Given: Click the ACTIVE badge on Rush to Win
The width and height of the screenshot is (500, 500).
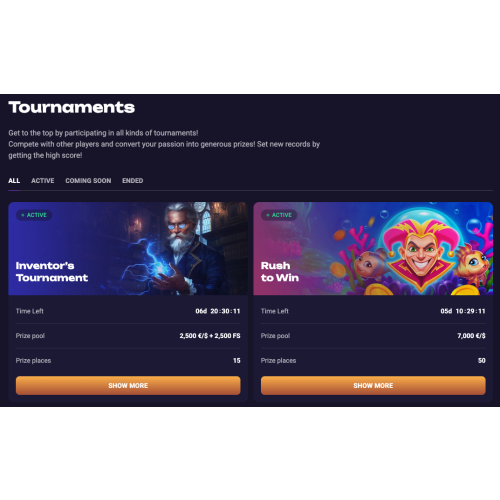Looking at the screenshot, I should 279,215.
